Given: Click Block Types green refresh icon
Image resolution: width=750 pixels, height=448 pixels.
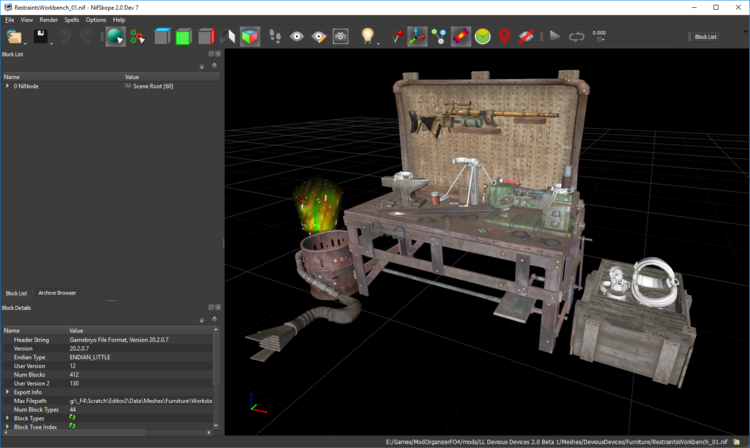Looking at the screenshot, I should 72,417.
